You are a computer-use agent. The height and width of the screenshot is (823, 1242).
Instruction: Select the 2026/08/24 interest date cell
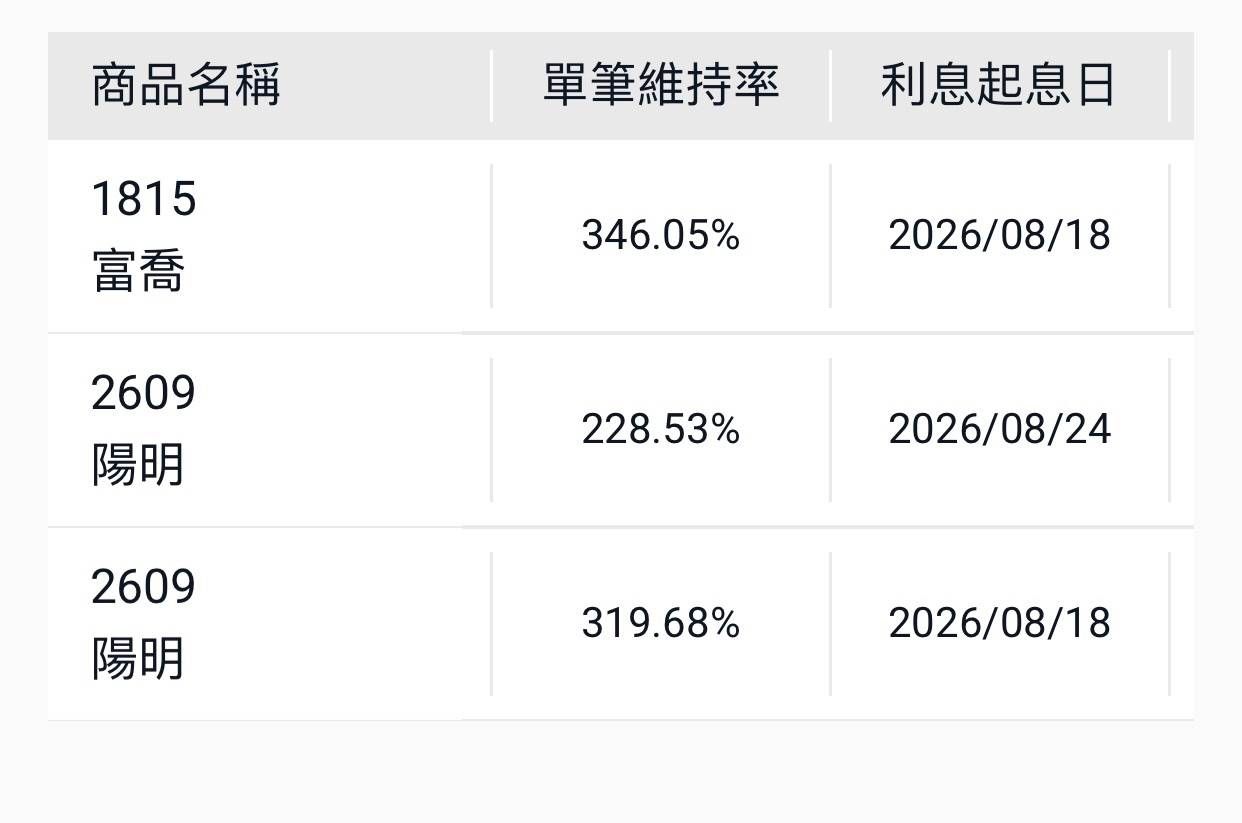(1000, 430)
